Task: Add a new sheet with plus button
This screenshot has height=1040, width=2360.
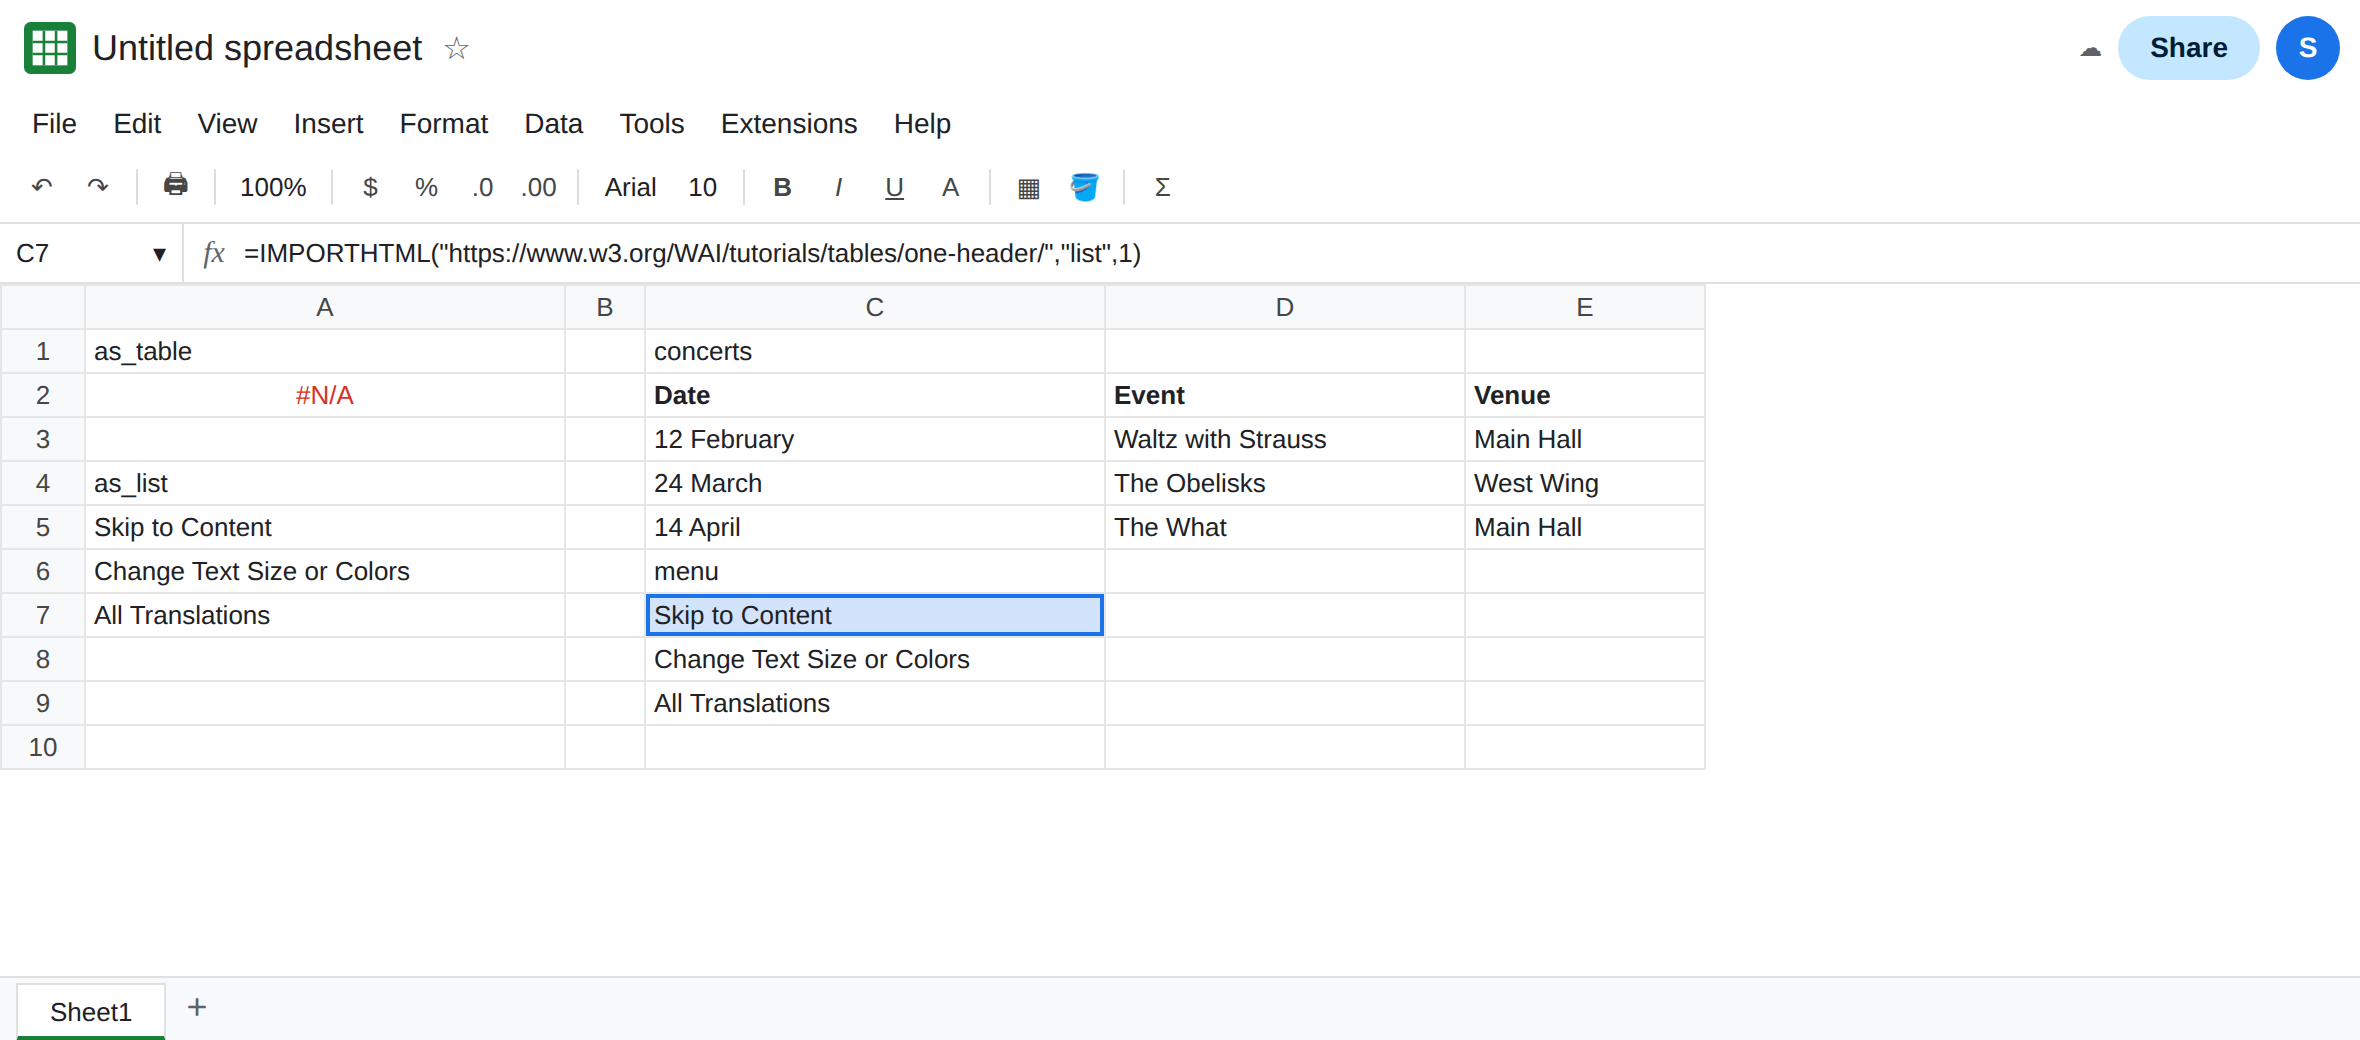Action: point(197,1007)
